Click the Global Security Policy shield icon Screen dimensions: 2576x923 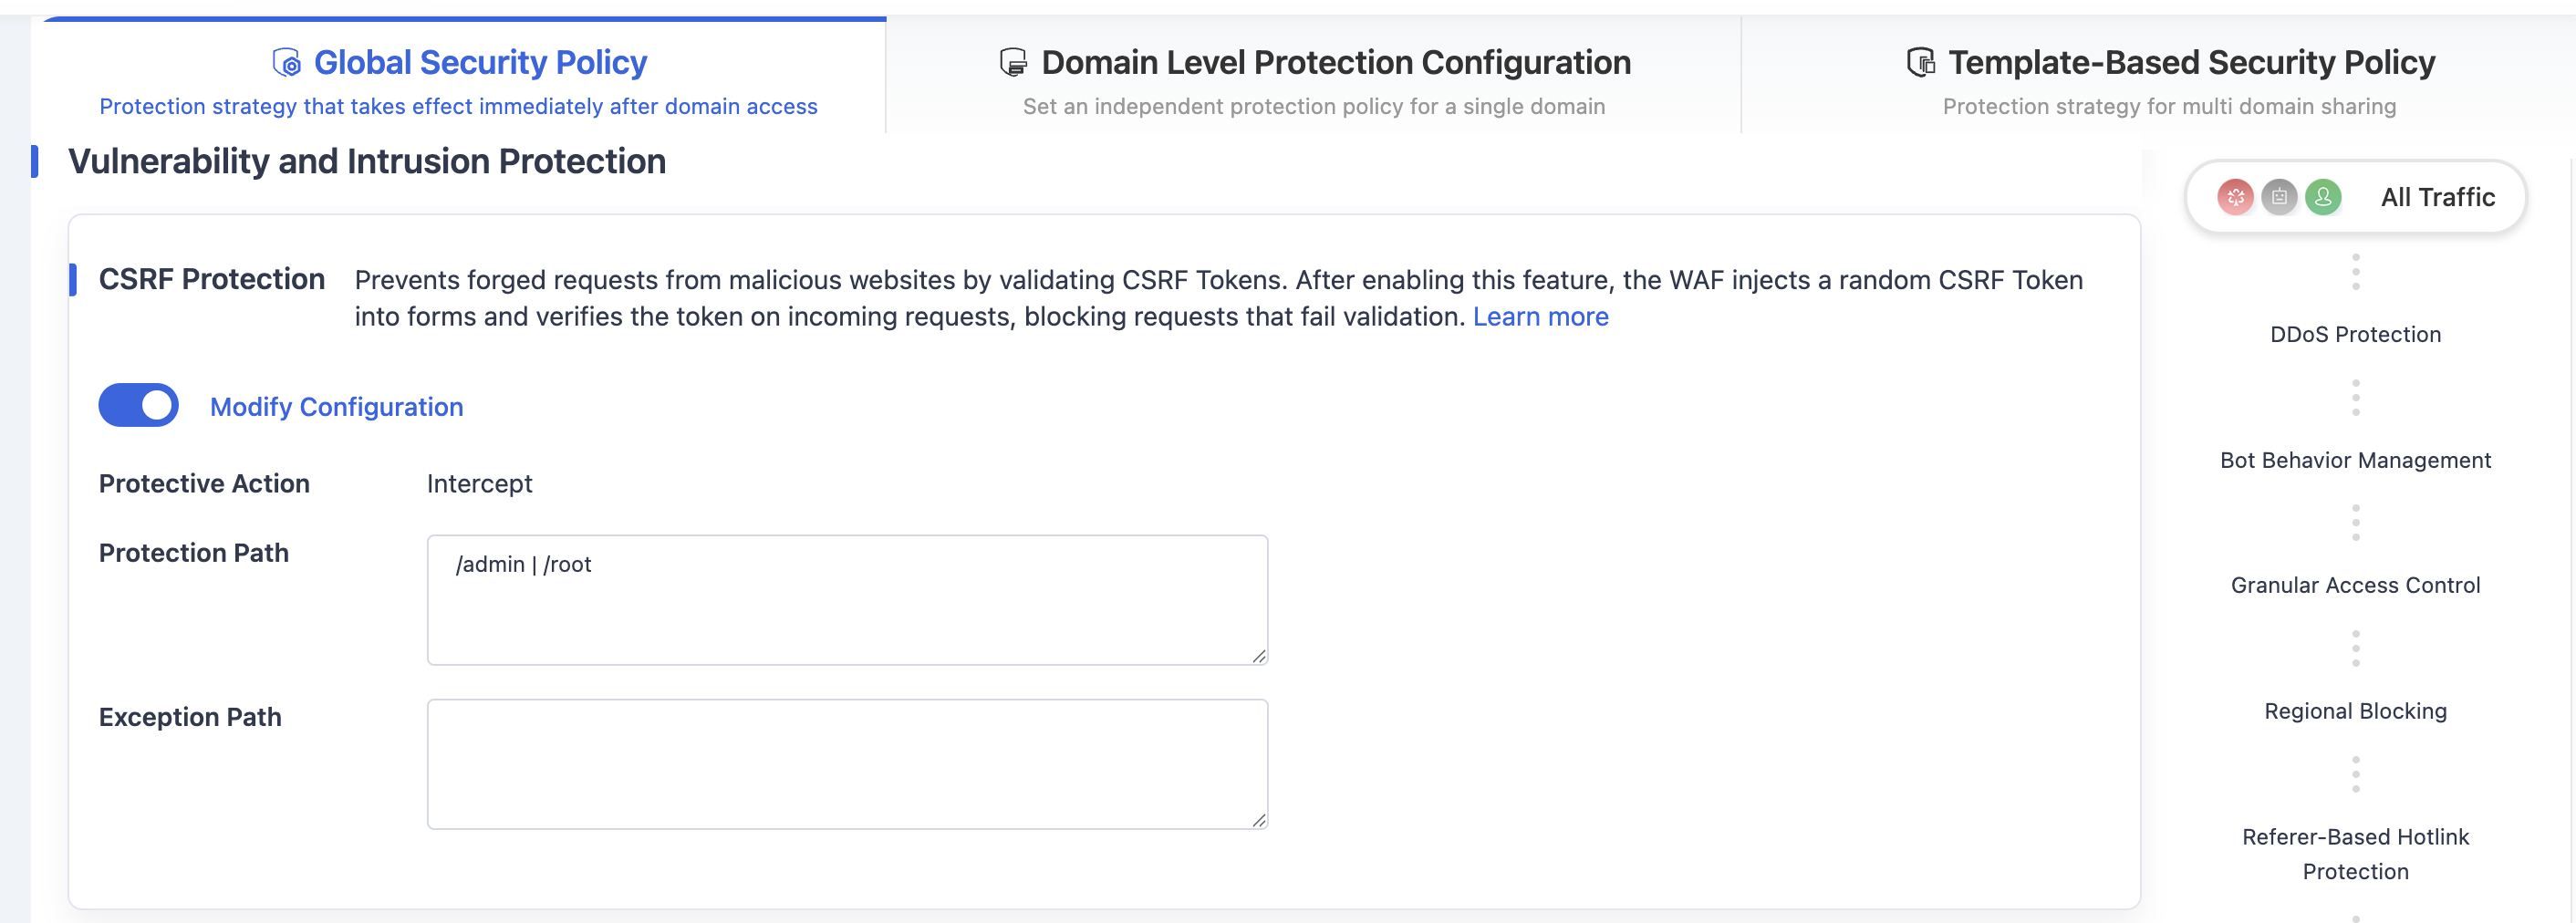click(286, 62)
